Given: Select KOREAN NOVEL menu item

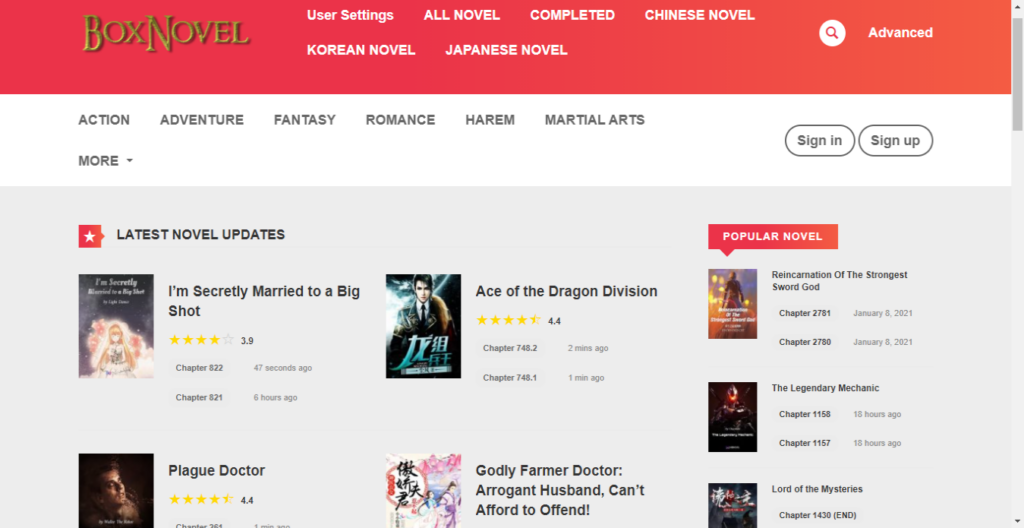Looking at the screenshot, I should point(361,50).
